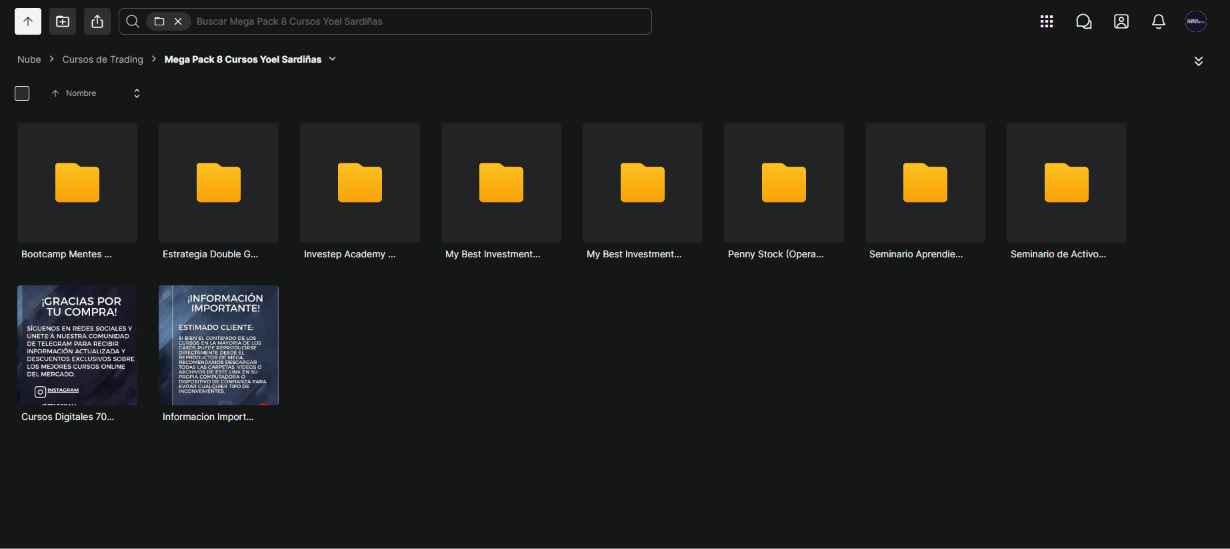Click the Estrategia Double G label
Screen dimensions: 1230x549
point(211,254)
